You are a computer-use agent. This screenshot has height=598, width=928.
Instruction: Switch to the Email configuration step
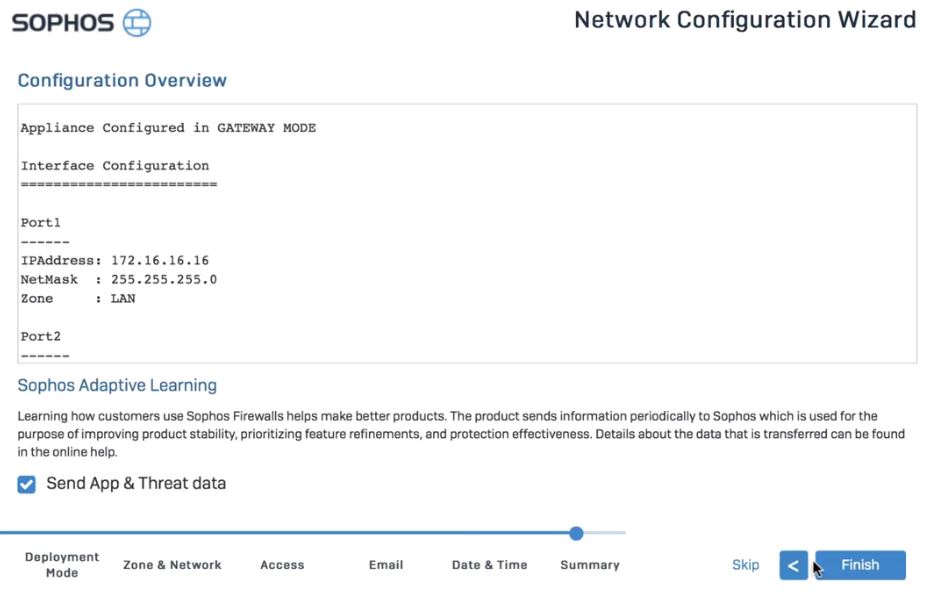[386, 565]
